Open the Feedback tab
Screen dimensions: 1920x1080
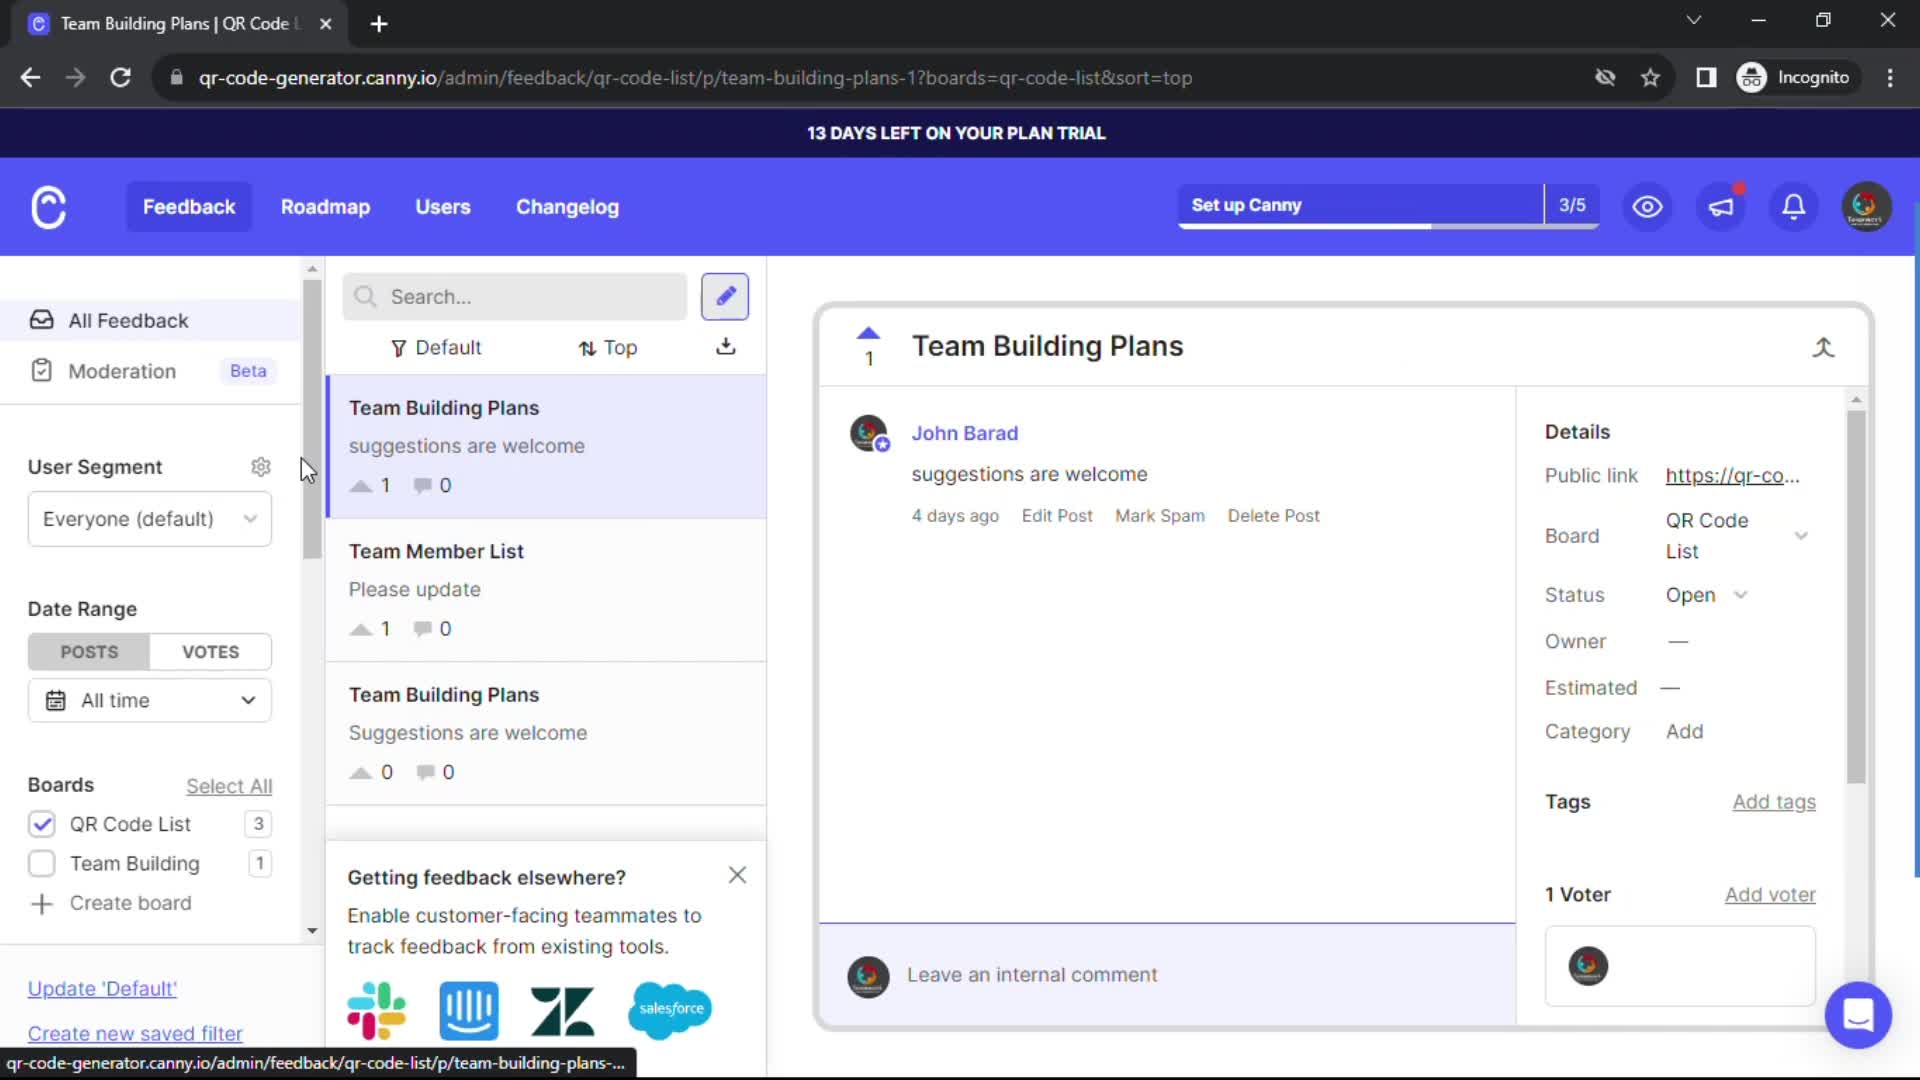(189, 207)
